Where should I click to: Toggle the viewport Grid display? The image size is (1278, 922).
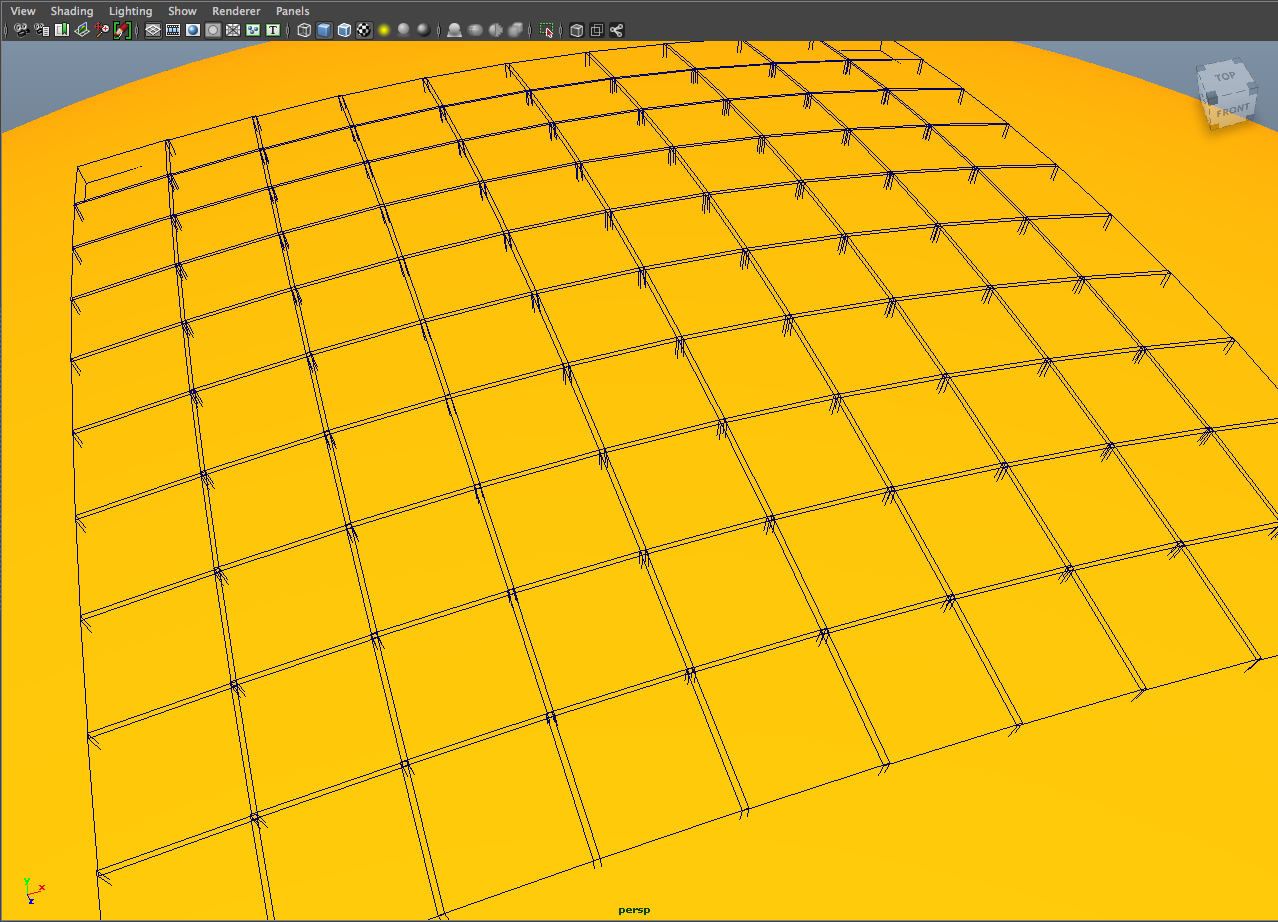pos(153,30)
